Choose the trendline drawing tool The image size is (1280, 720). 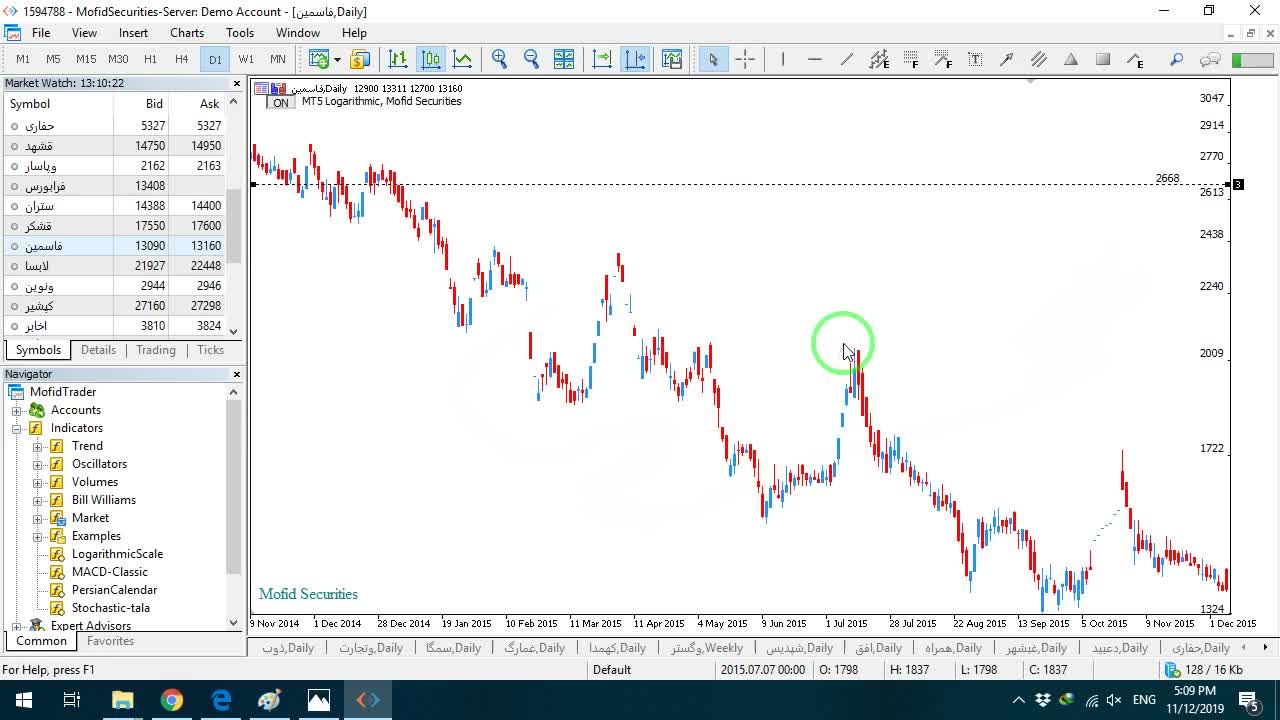point(847,59)
